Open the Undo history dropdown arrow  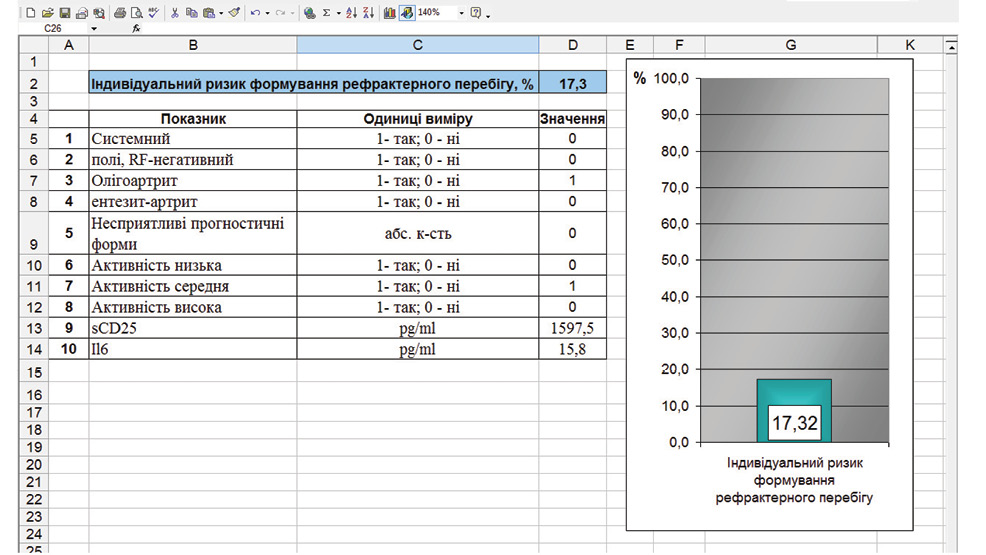(x=267, y=13)
